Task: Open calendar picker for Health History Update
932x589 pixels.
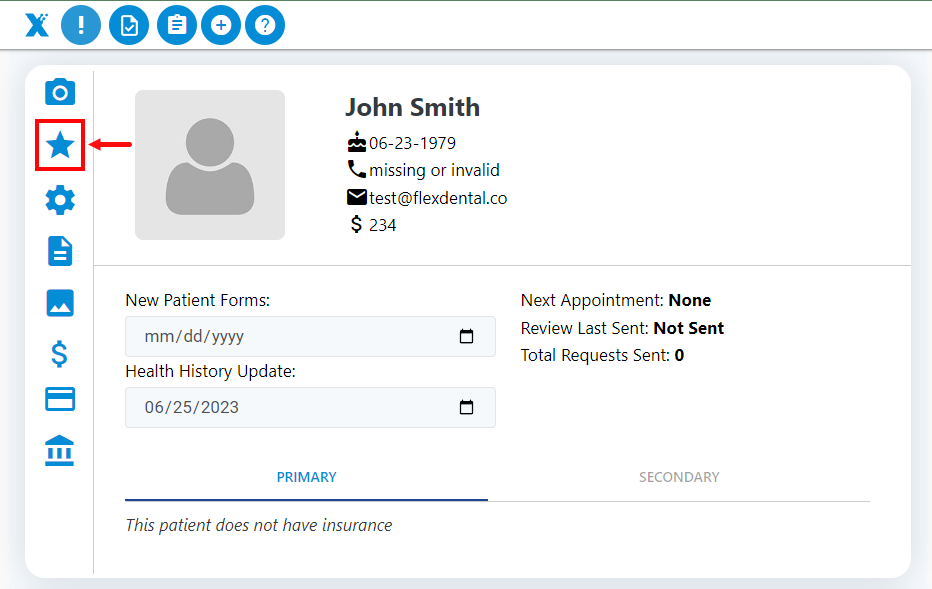Action: click(467, 407)
